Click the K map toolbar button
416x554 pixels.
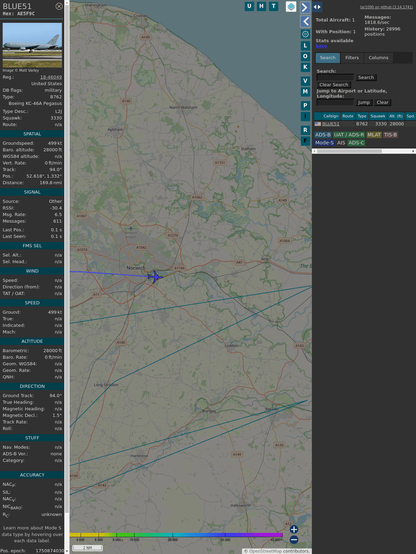[x=305, y=67]
